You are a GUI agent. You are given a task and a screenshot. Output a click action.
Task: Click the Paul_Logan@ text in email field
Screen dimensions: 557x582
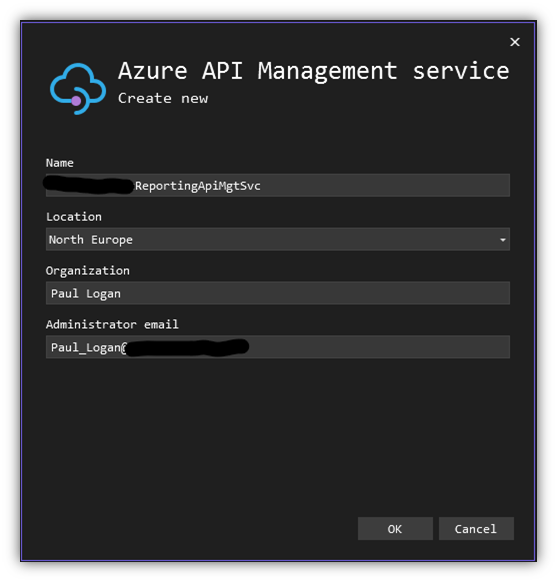tap(89, 347)
